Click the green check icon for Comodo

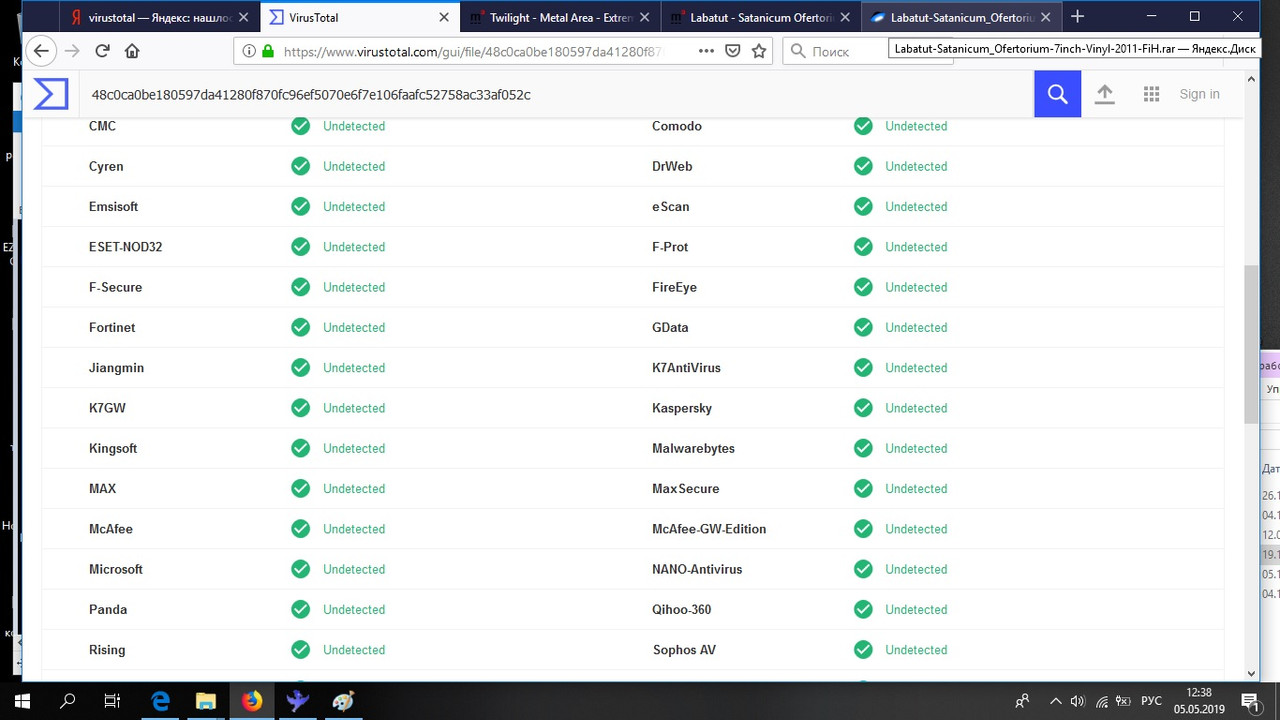863,126
